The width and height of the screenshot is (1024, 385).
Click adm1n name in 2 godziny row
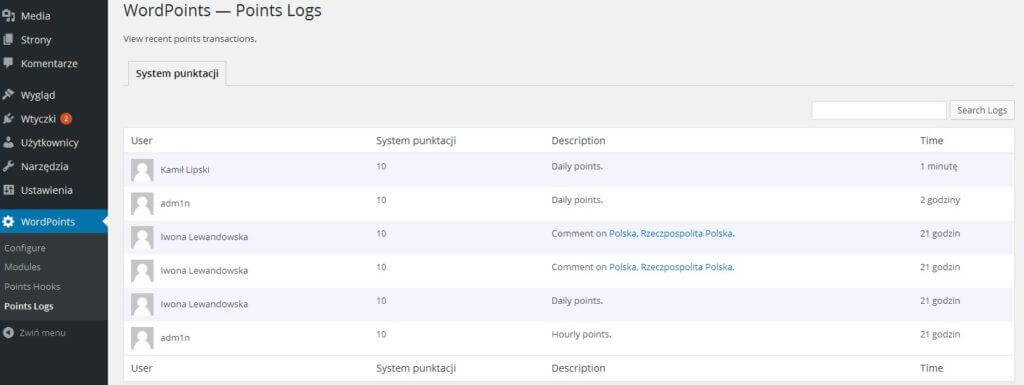click(x=175, y=204)
